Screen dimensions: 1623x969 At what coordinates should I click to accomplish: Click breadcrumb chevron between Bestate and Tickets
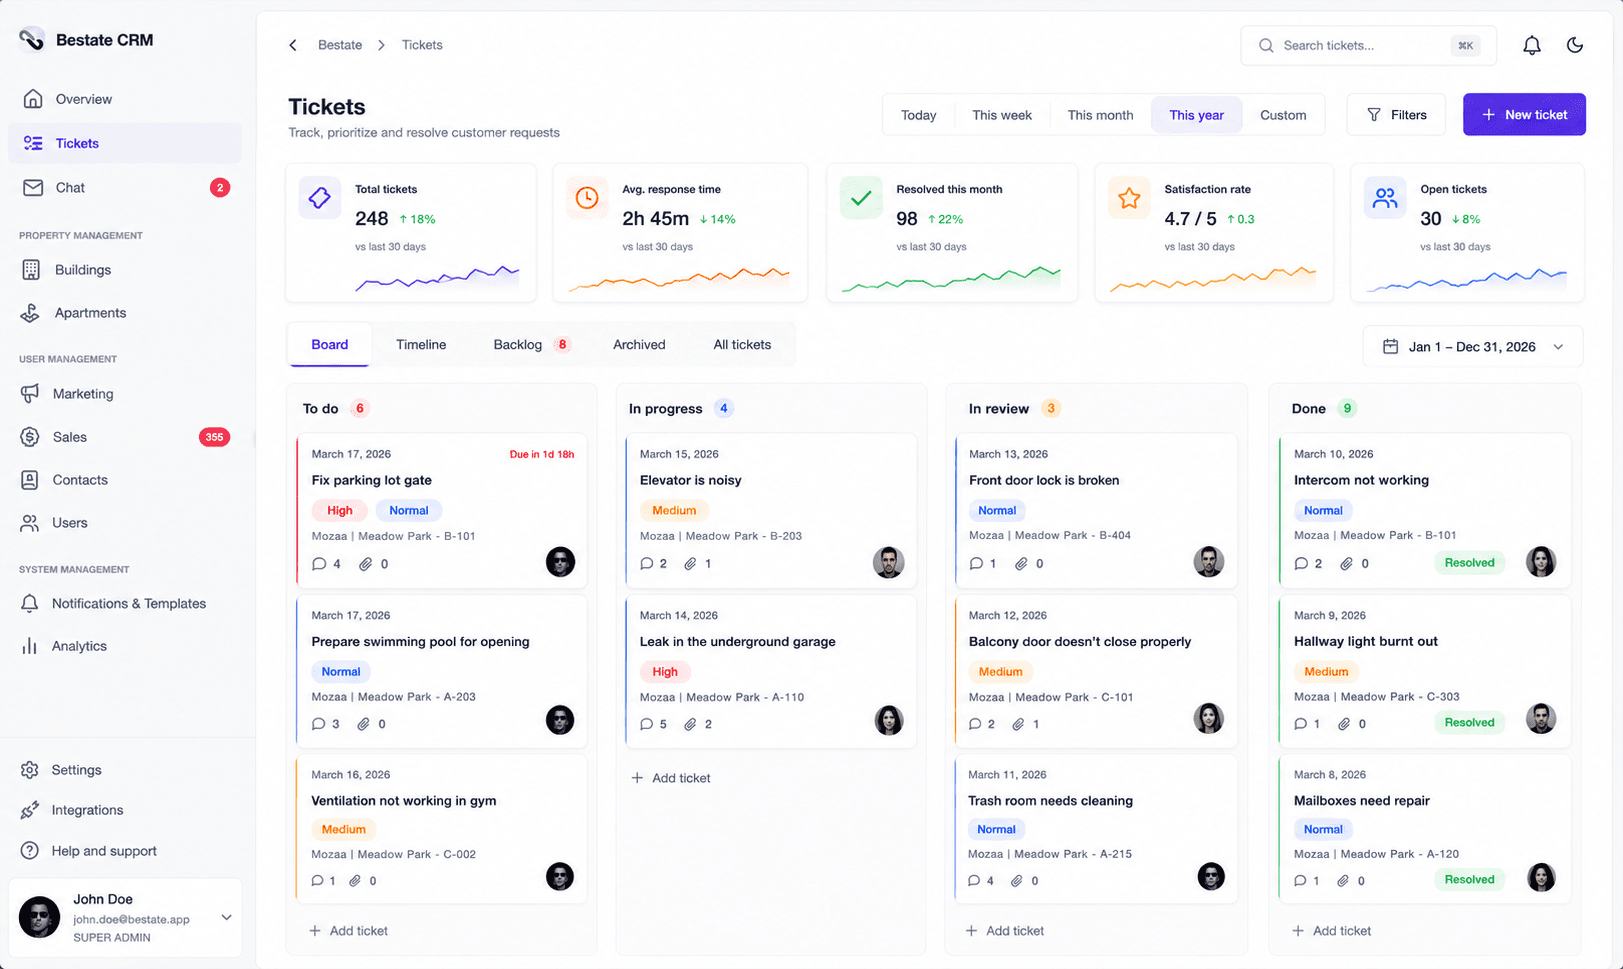pos(381,45)
